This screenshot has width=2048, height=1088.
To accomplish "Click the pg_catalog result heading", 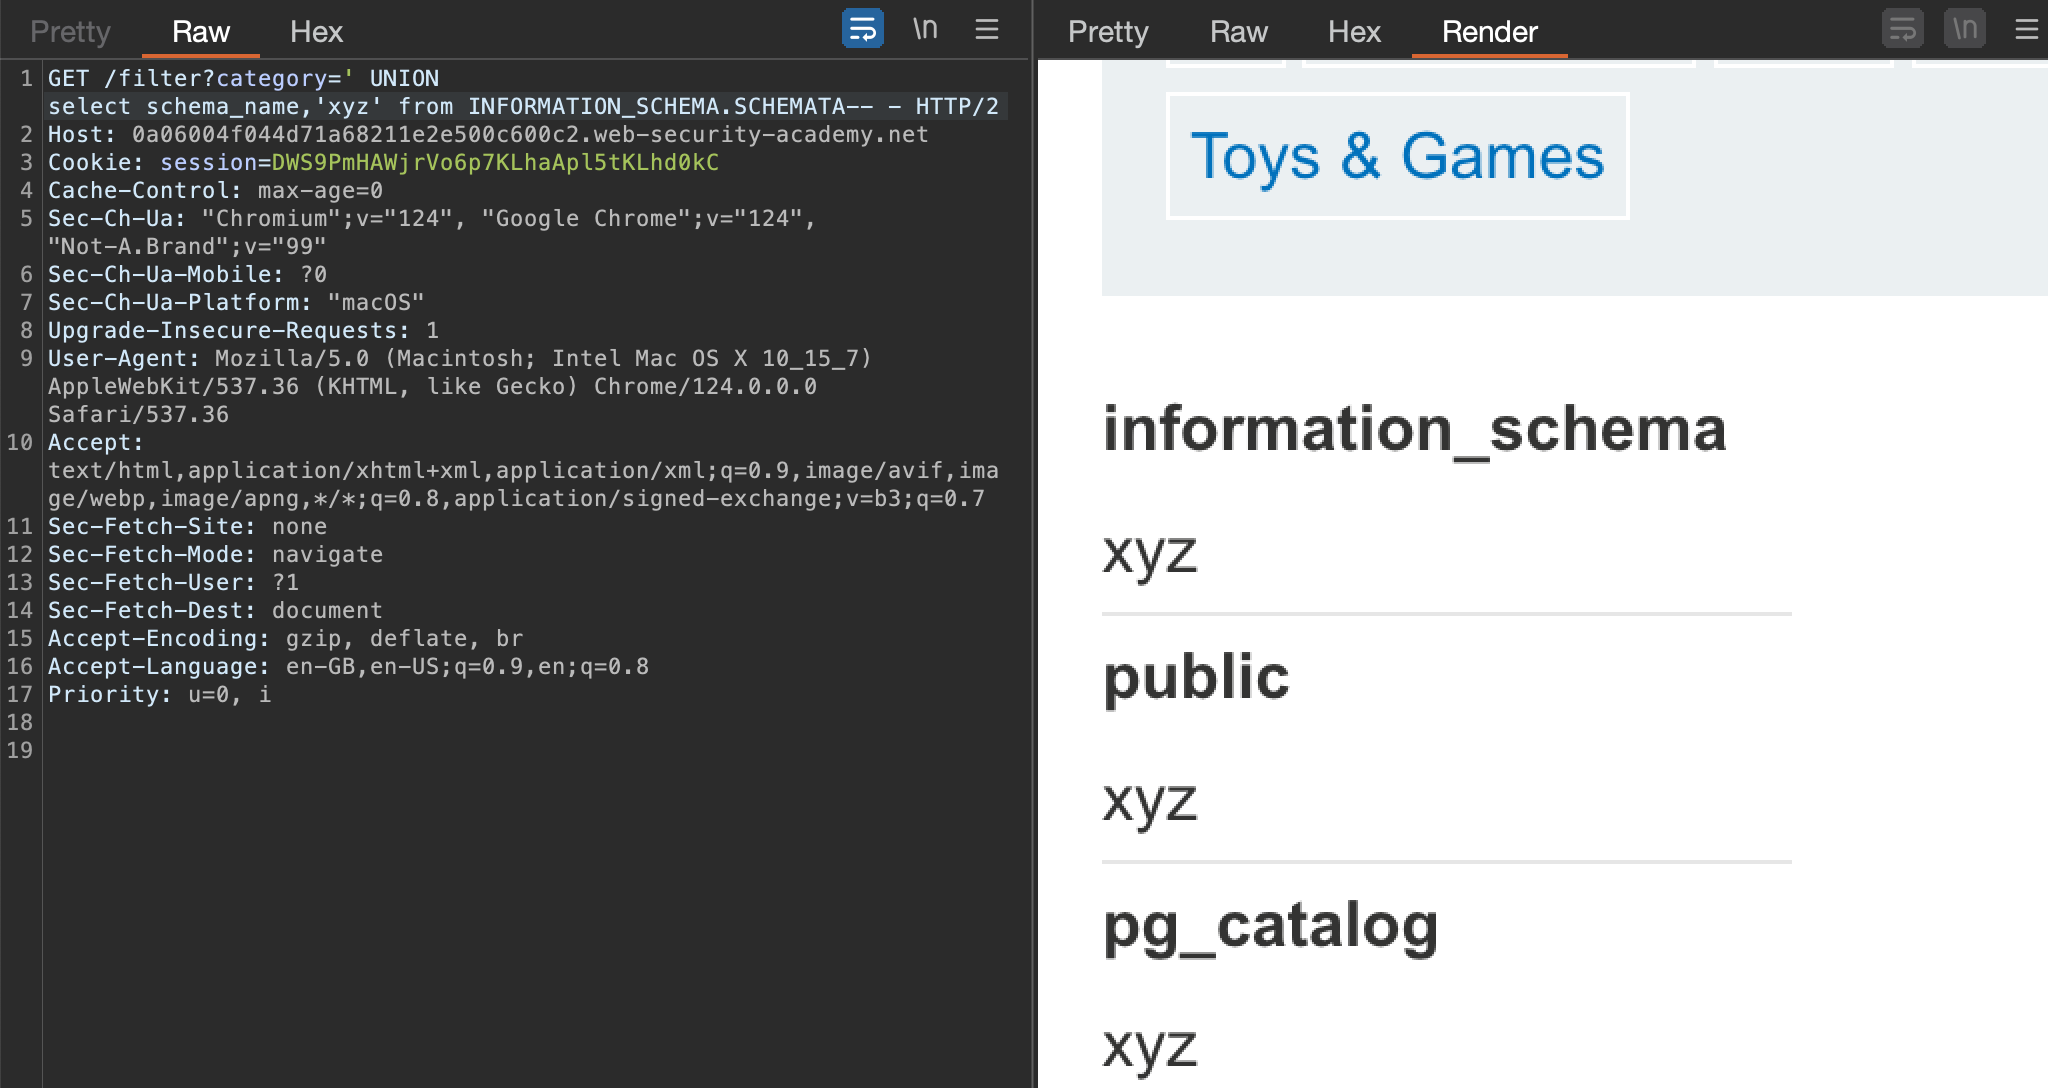I will point(1269,925).
